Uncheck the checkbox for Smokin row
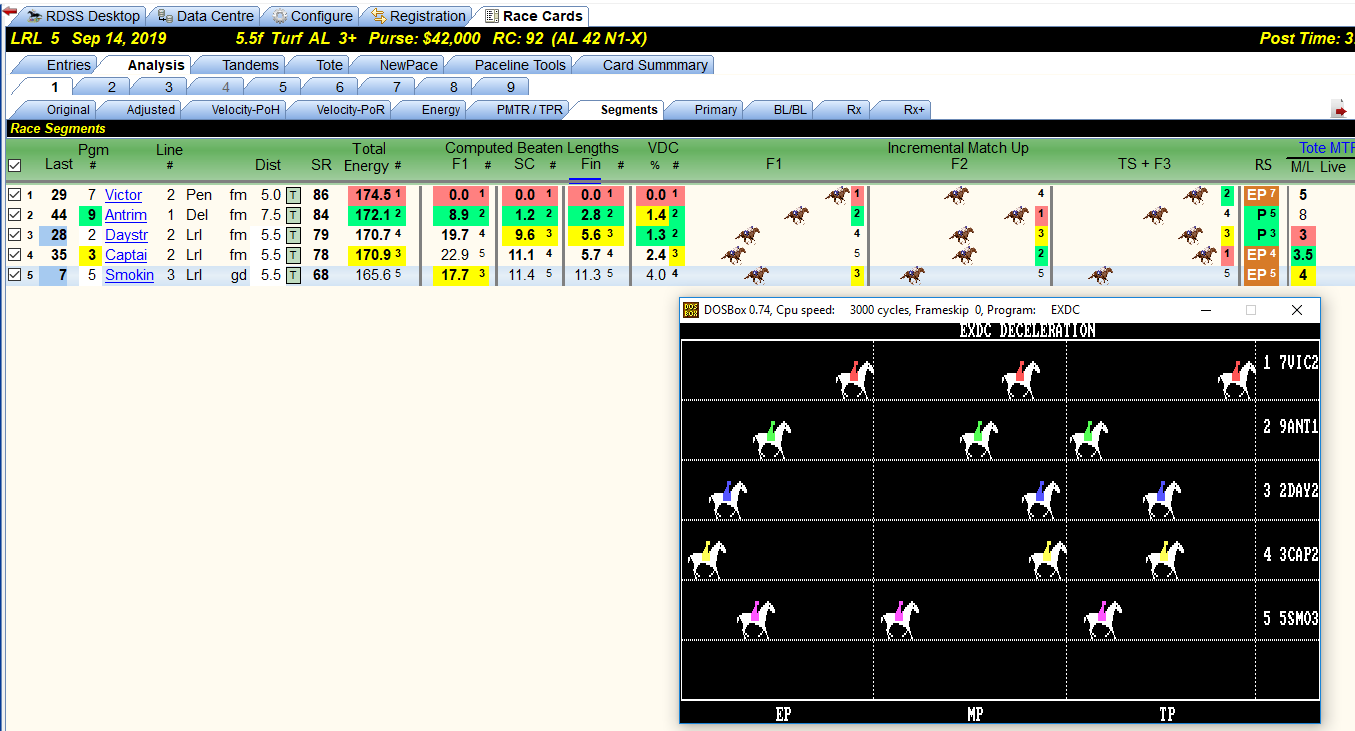Viewport: 1355px width, 731px height. tap(14, 275)
